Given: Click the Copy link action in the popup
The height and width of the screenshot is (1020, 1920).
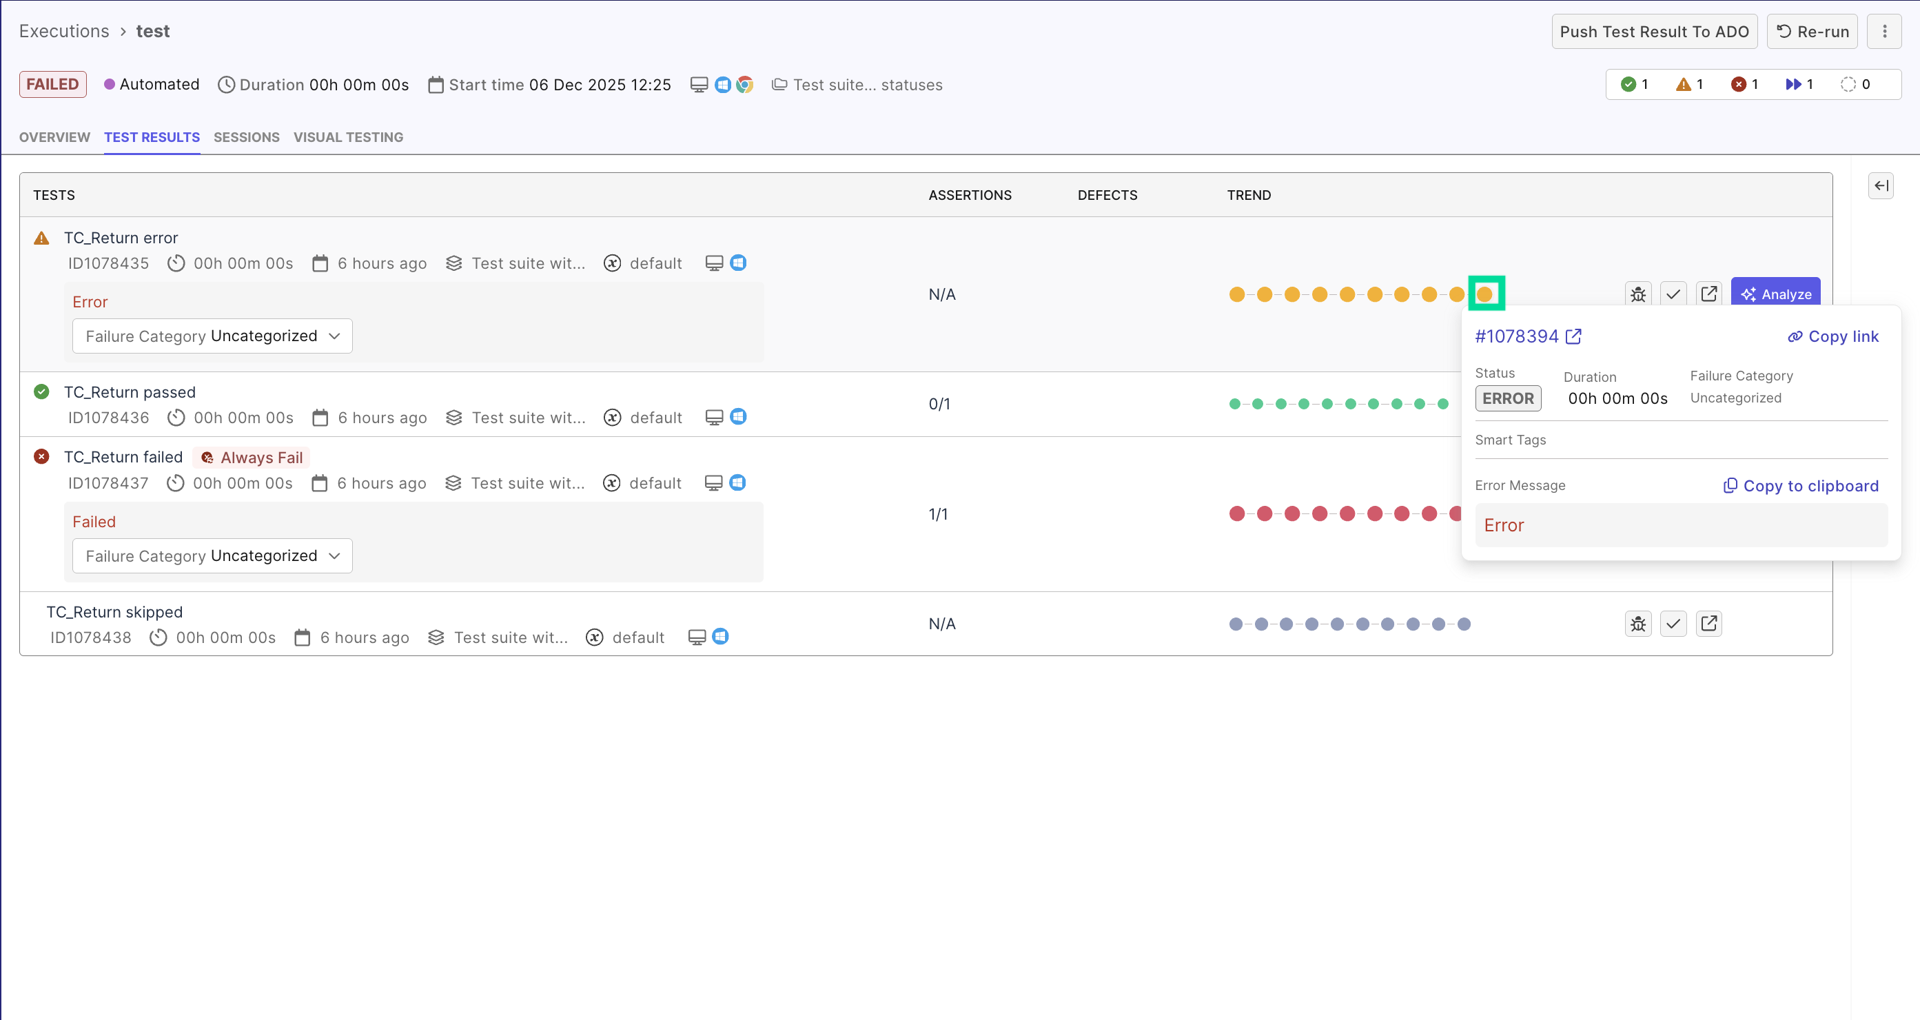Looking at the screenshot, I should 1833,336.
